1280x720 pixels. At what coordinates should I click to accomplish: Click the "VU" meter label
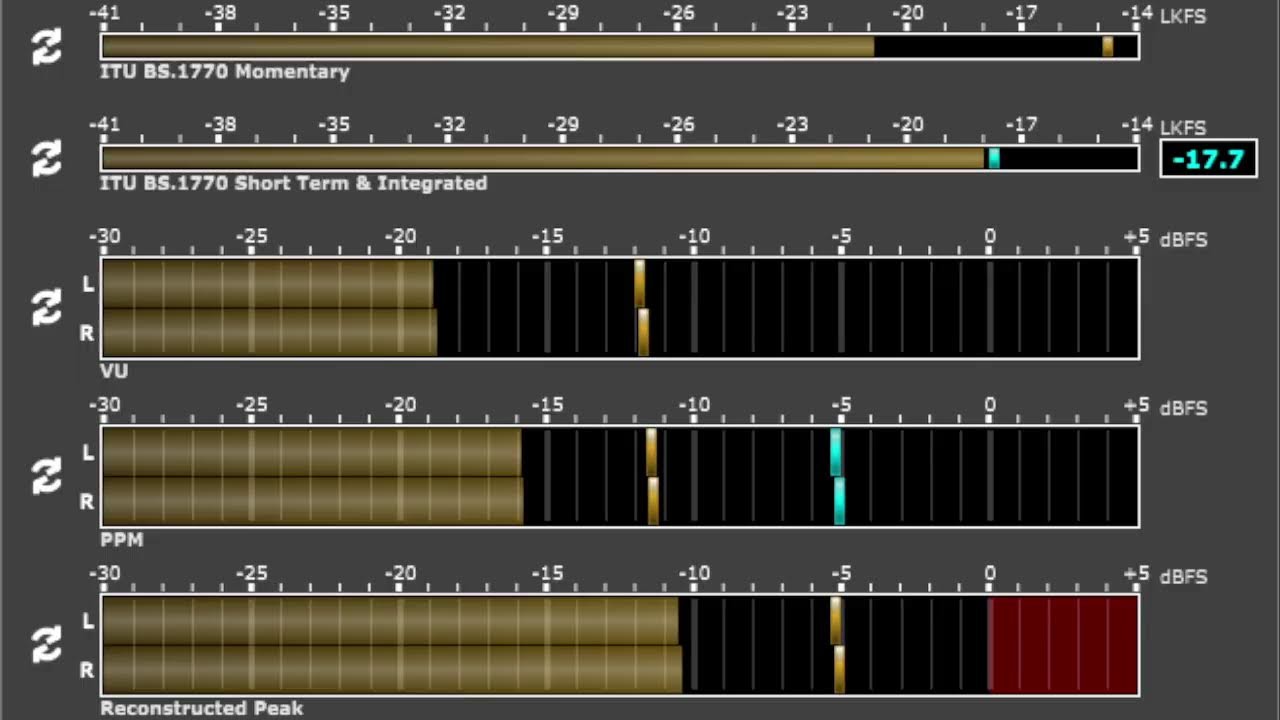click(x=114, y=371)
